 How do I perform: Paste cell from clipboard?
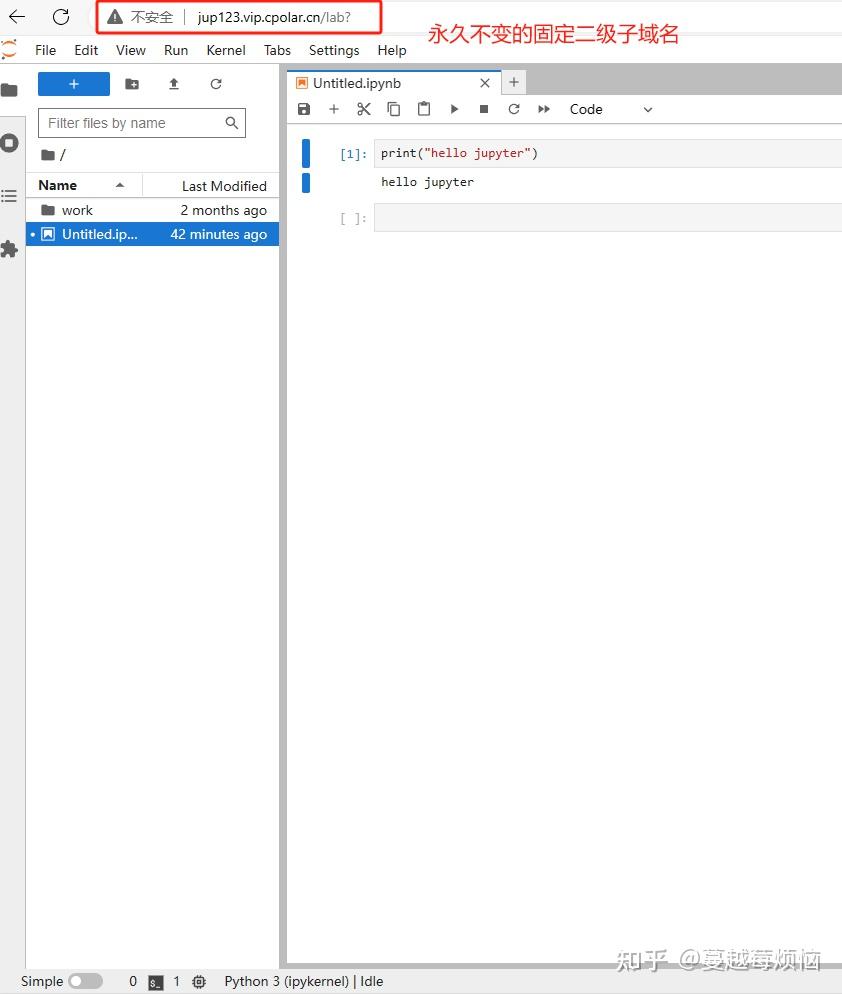[424, 109]
